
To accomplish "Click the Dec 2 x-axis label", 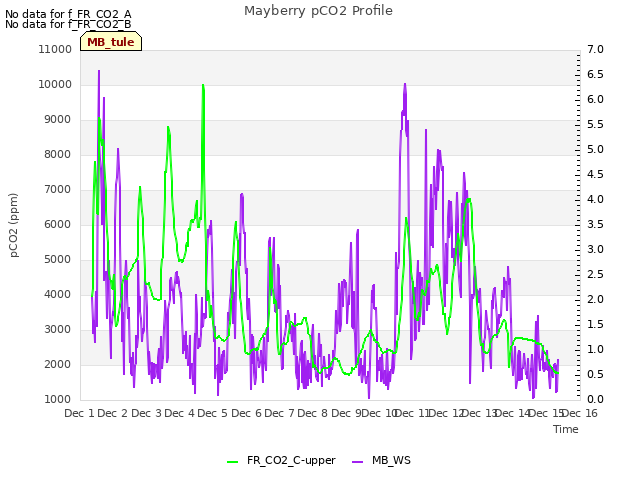I will click(113, 413).
